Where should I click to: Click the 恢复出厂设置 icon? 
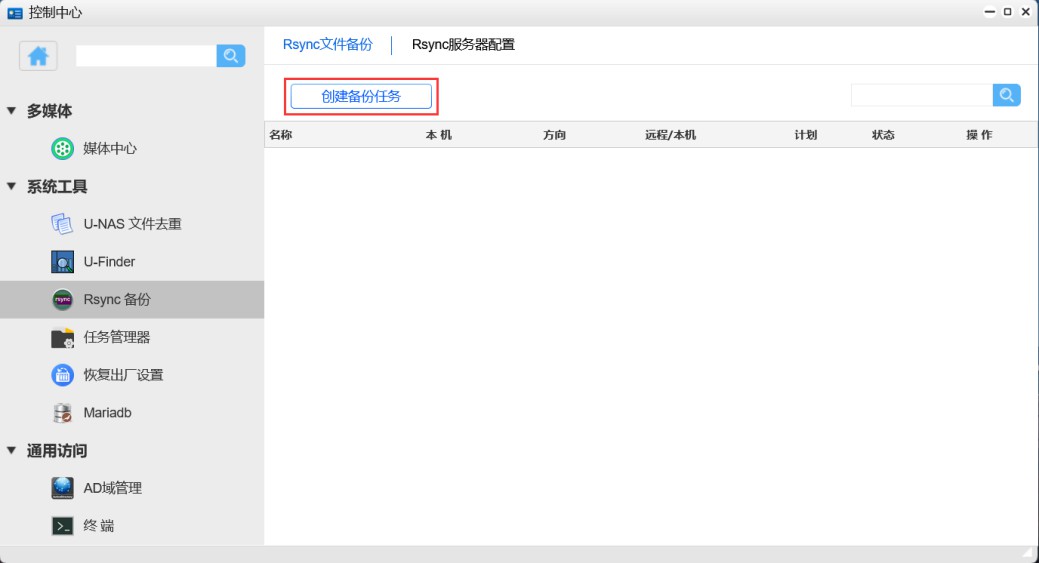tap(62, 375)
